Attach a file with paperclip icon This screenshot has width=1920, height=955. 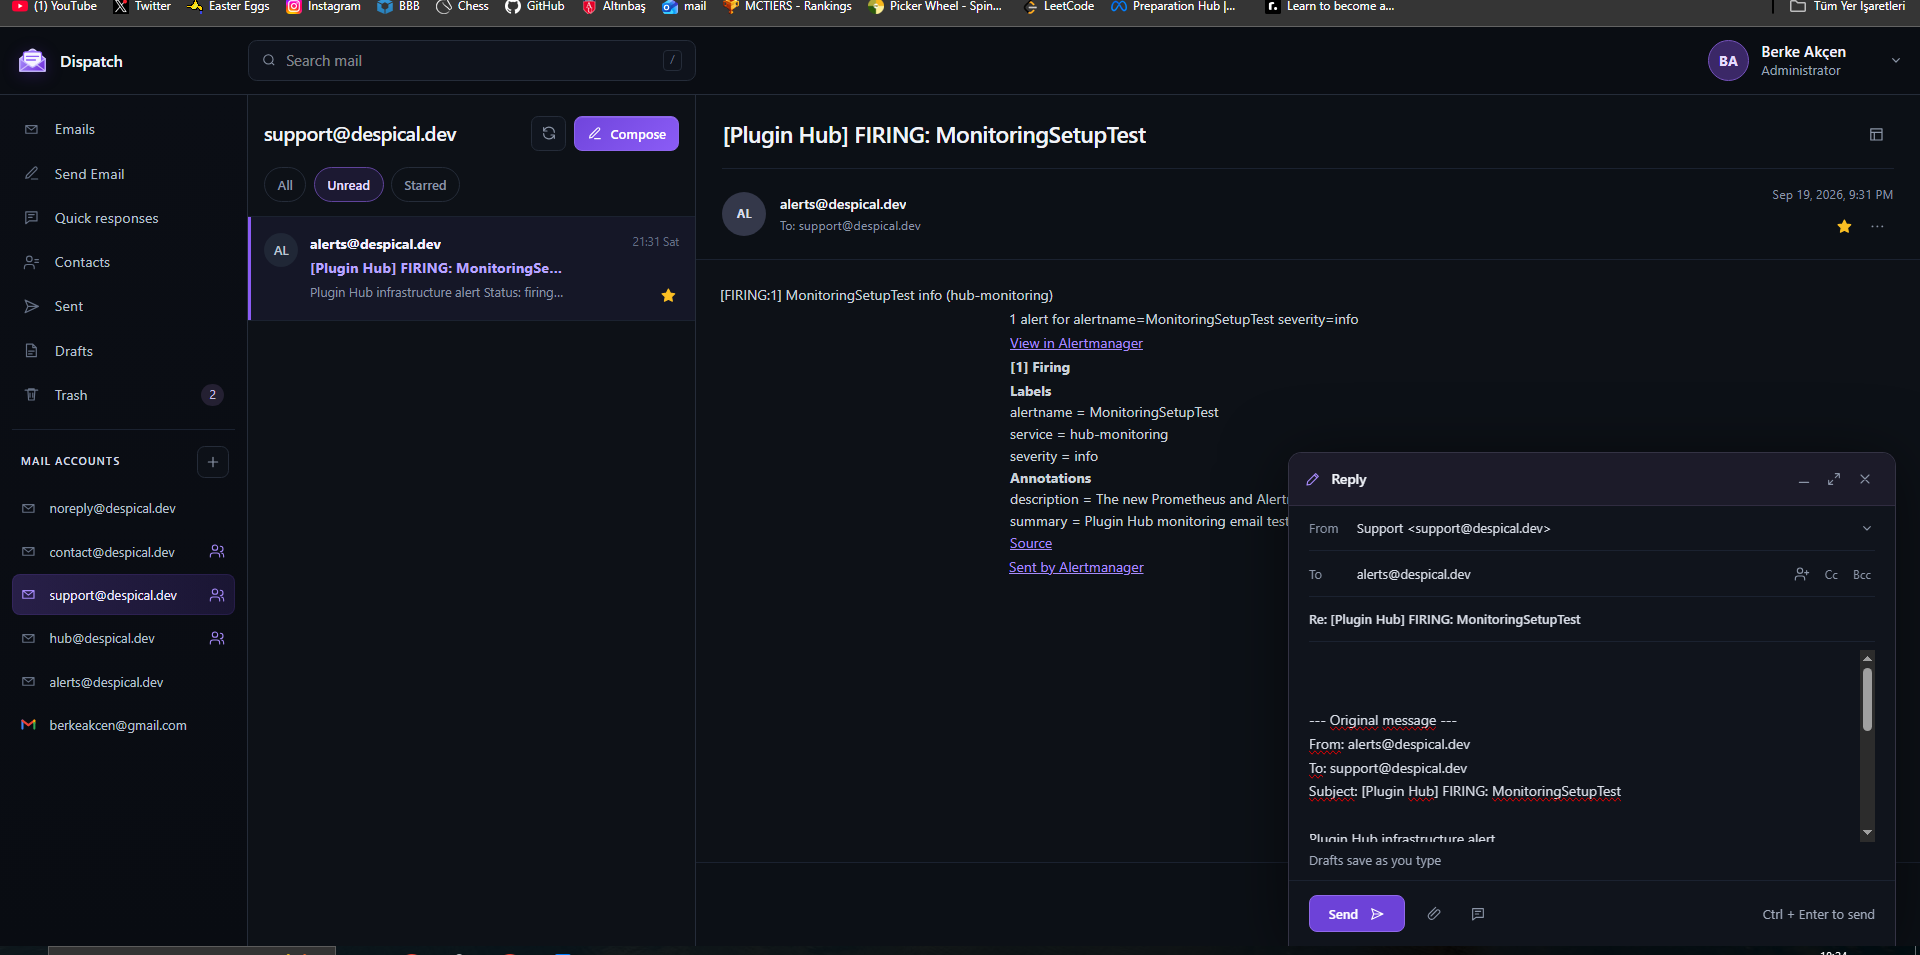coord(1434,914)
